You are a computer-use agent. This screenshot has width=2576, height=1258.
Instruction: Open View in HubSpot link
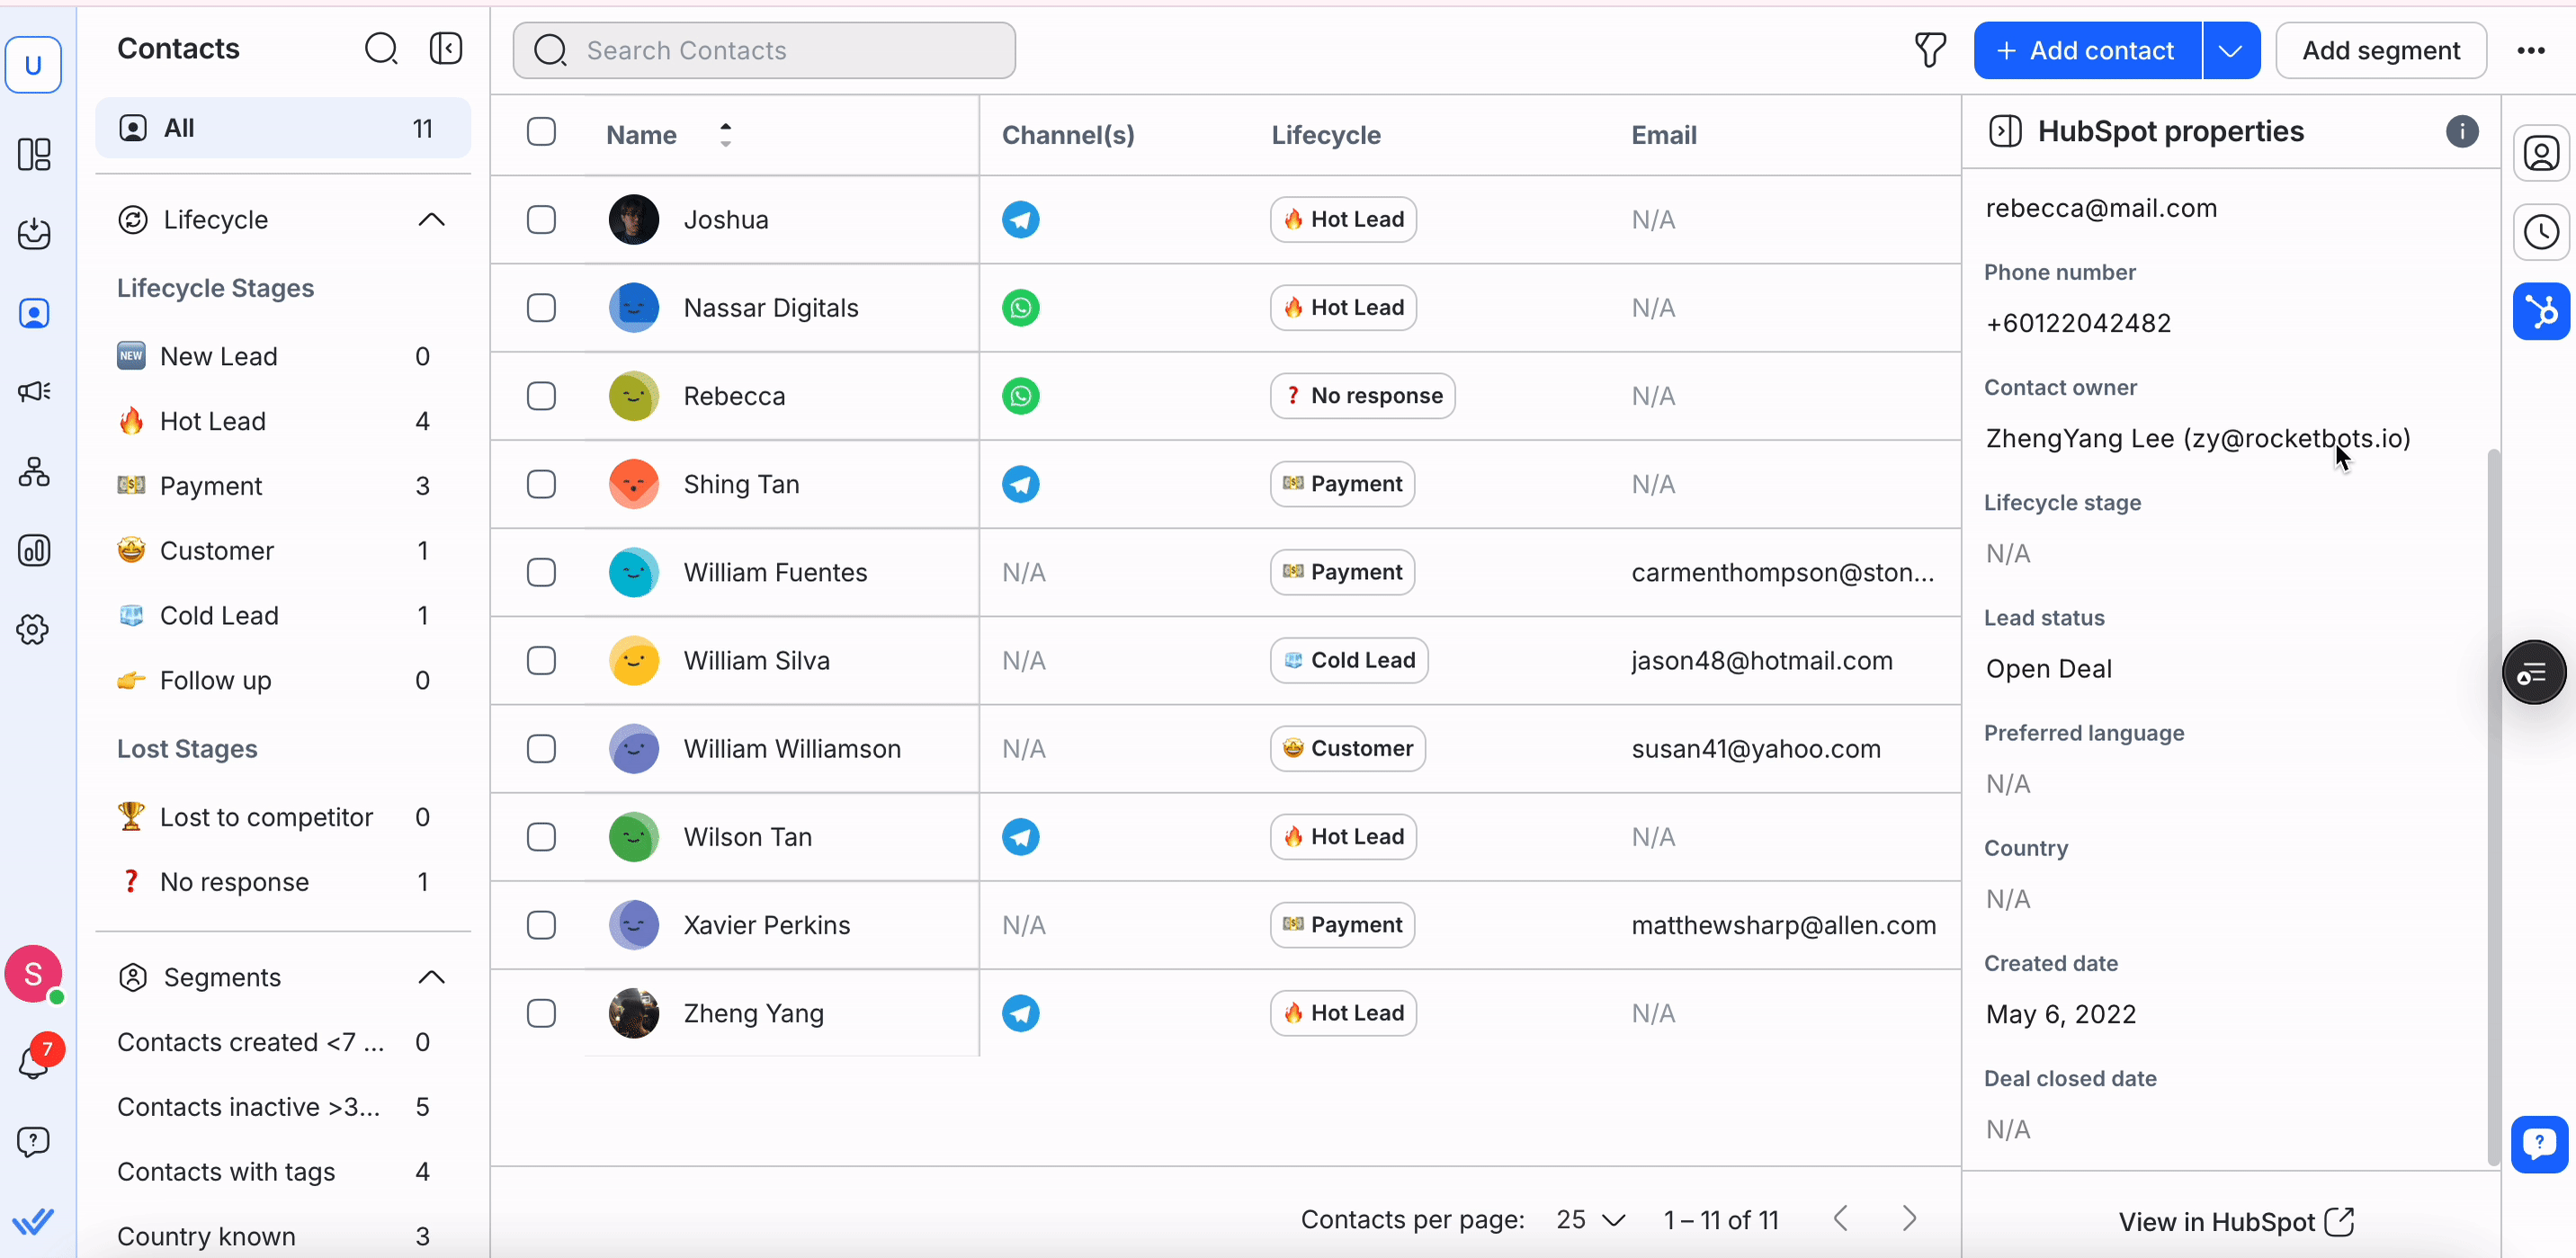point(2236,1221)
